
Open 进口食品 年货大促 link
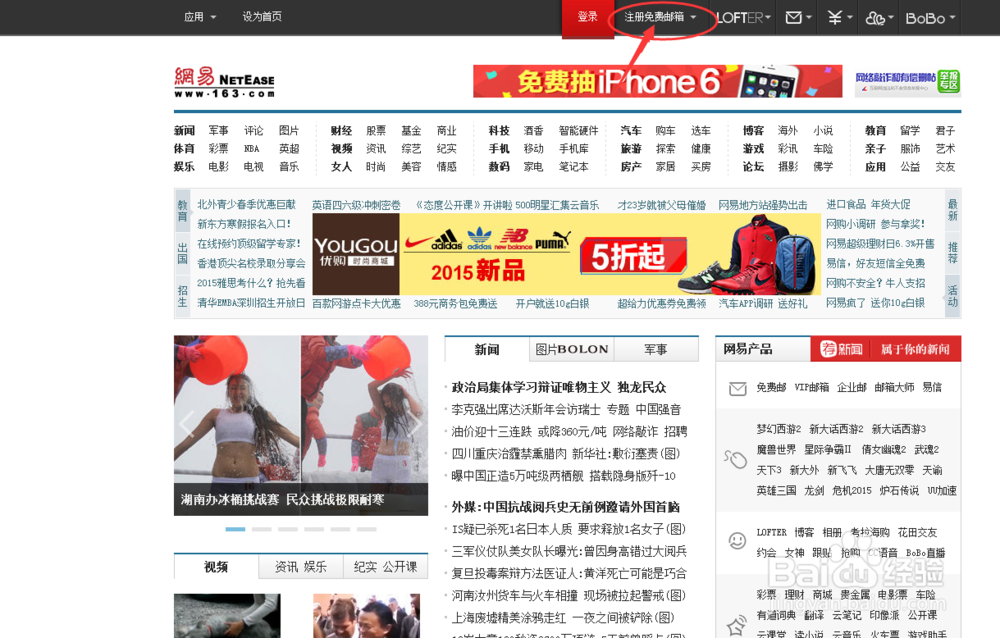[x=868, y=204]
